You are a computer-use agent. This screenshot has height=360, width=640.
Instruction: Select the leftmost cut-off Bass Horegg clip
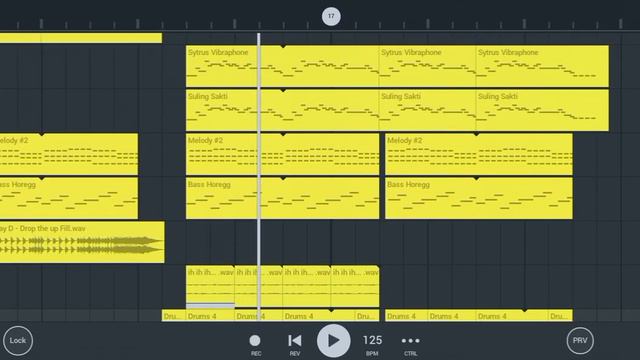(69, 198)
